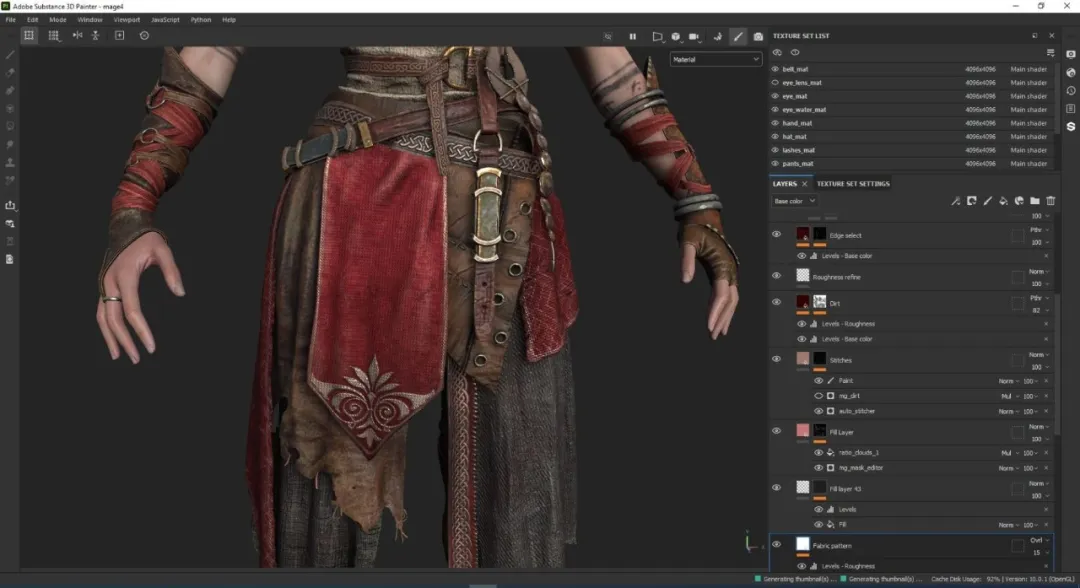Click the video camera settings icon in toolbar
The height and width of the screenshot is (588, 1080).
(x=694, y=36)
